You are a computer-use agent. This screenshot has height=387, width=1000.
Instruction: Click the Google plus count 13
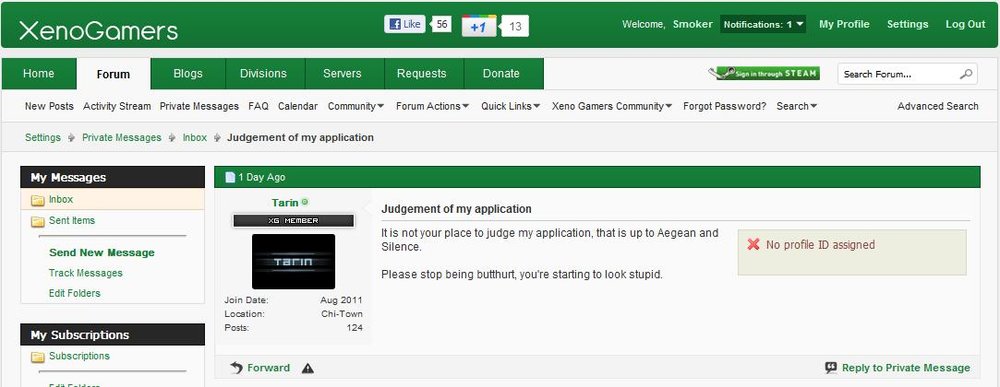515,27
